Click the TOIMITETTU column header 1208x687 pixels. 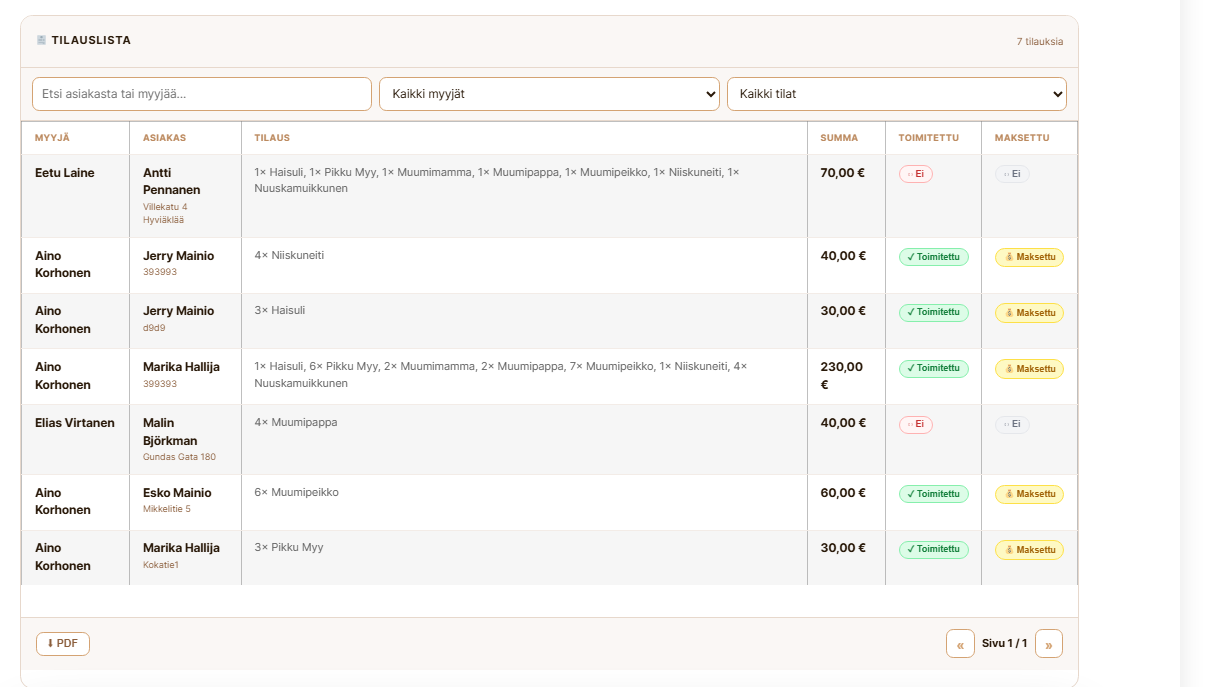[x=928, y=138]
